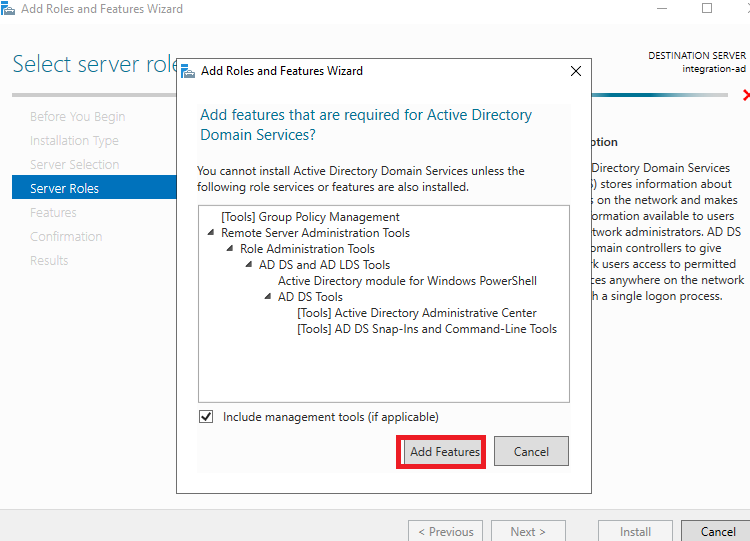Select [Tools] Active Directory Administrative Center

417,313
